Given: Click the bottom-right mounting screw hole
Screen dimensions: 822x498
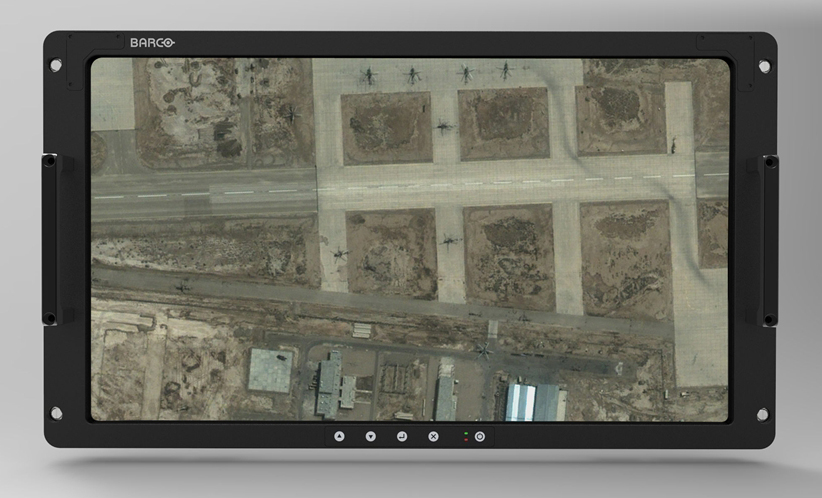Looking at the screenshot, I should pos(765,412).
